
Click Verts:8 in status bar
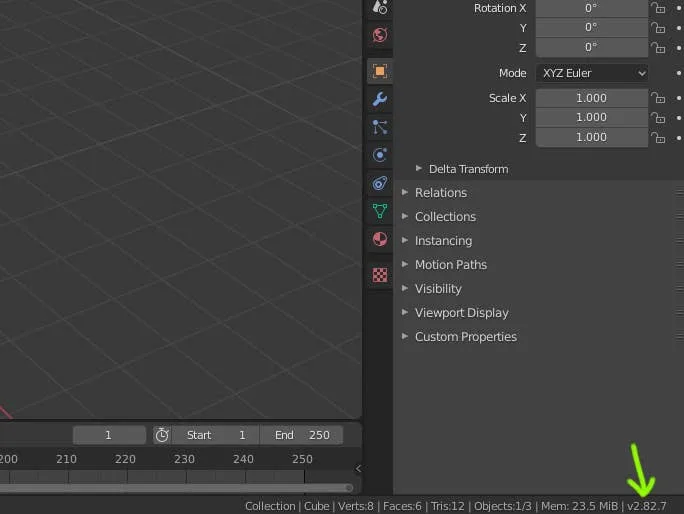pos(356,506)
